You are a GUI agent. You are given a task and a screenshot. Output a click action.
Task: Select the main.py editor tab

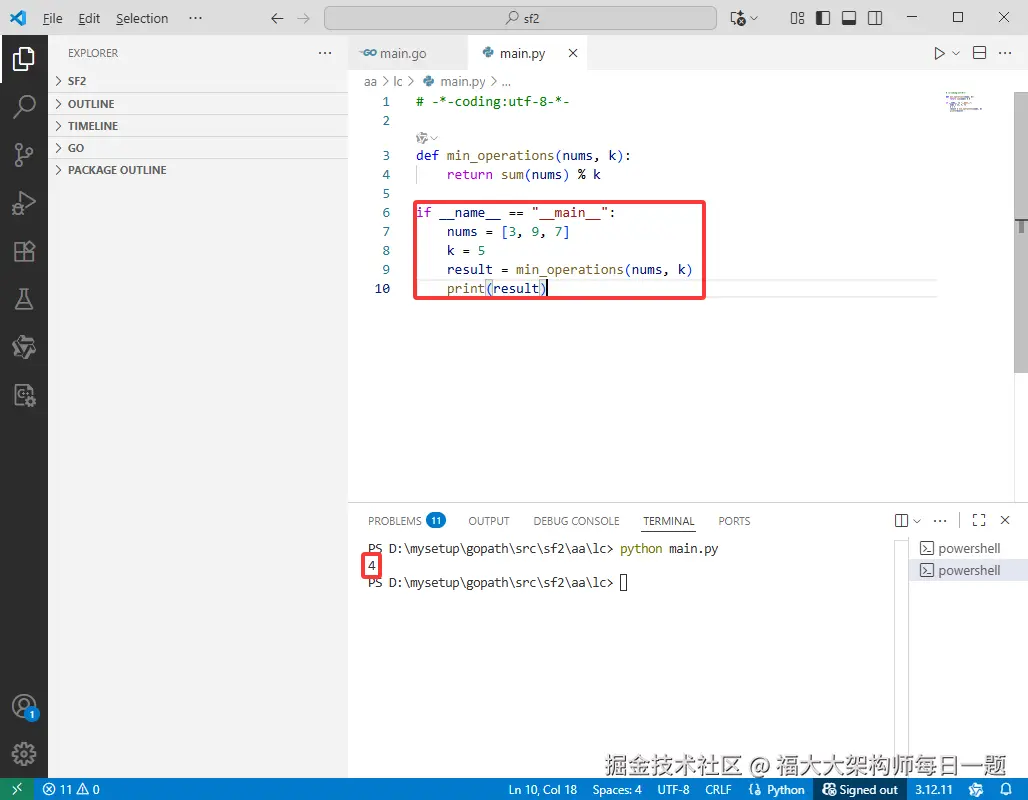(x=522, y=53)
